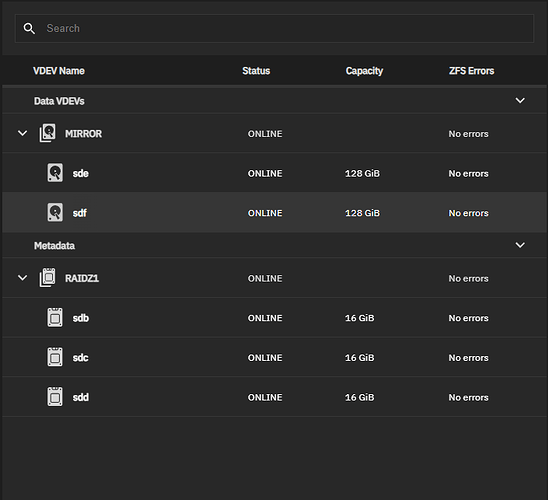Click the MIRROR vdev group icon
Screen dimensions: 548x500
(x=47, y=133)
